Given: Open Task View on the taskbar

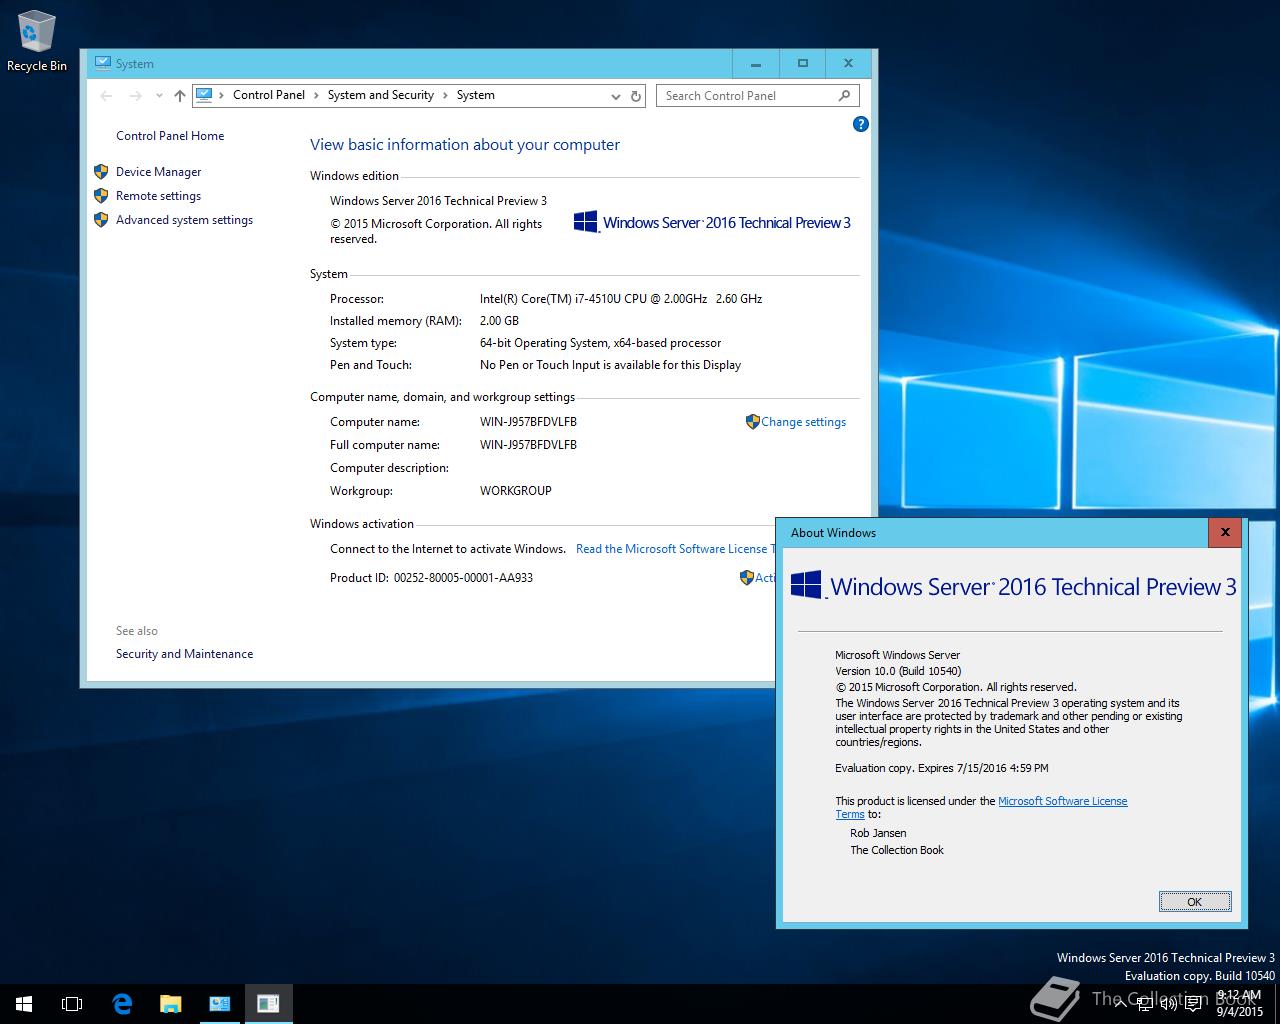Looking at the screenshot, I should coord(72,1004).
